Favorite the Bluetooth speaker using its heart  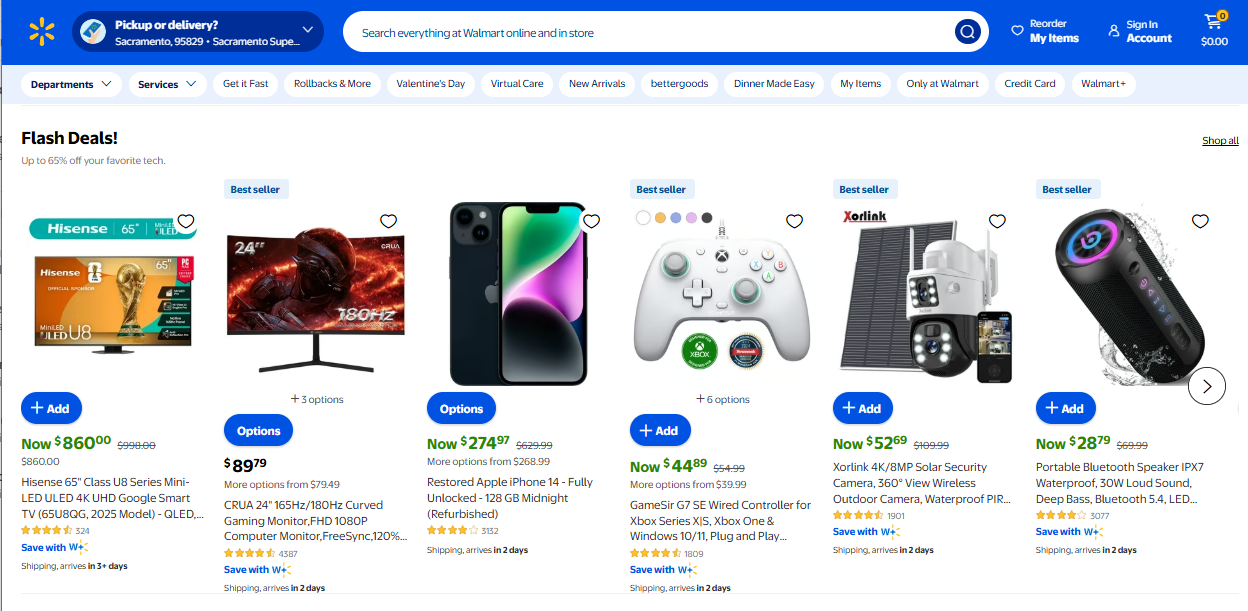pyautogui.click(x=1200, y=221)
